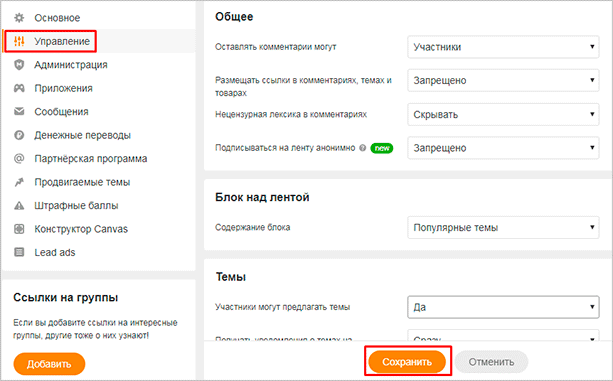The image size is (613, 381).
Task: Open the Подписываться на ленту анонимно dropdown
Action: pyautogui.click(x=503, y=148)
